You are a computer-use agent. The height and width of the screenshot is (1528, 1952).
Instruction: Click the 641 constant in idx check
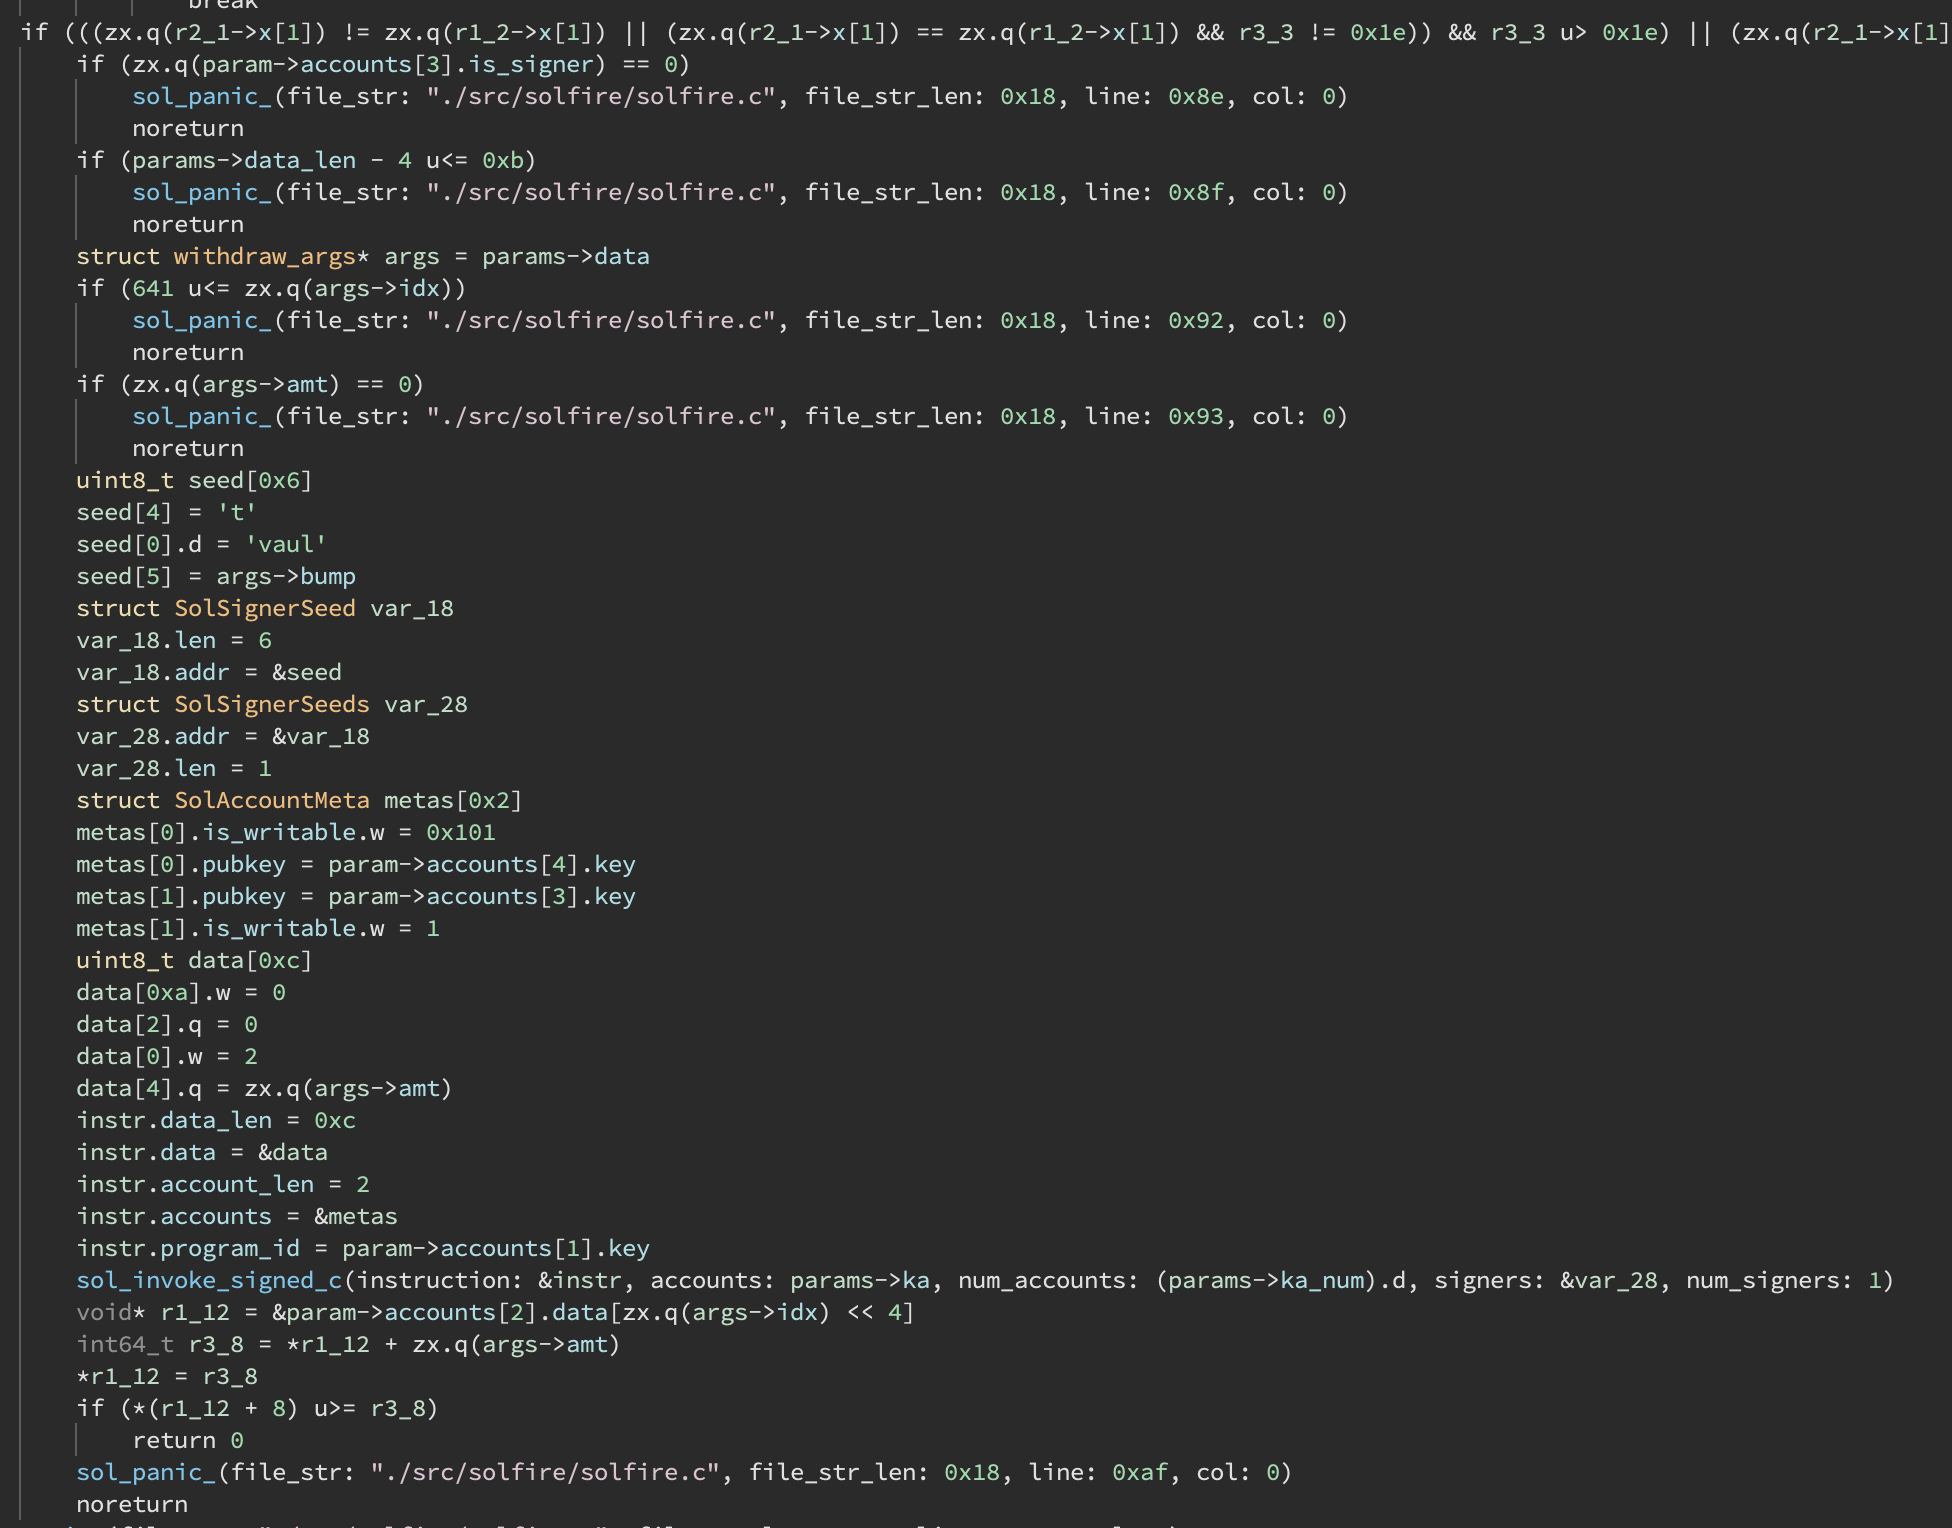point(152,288)
